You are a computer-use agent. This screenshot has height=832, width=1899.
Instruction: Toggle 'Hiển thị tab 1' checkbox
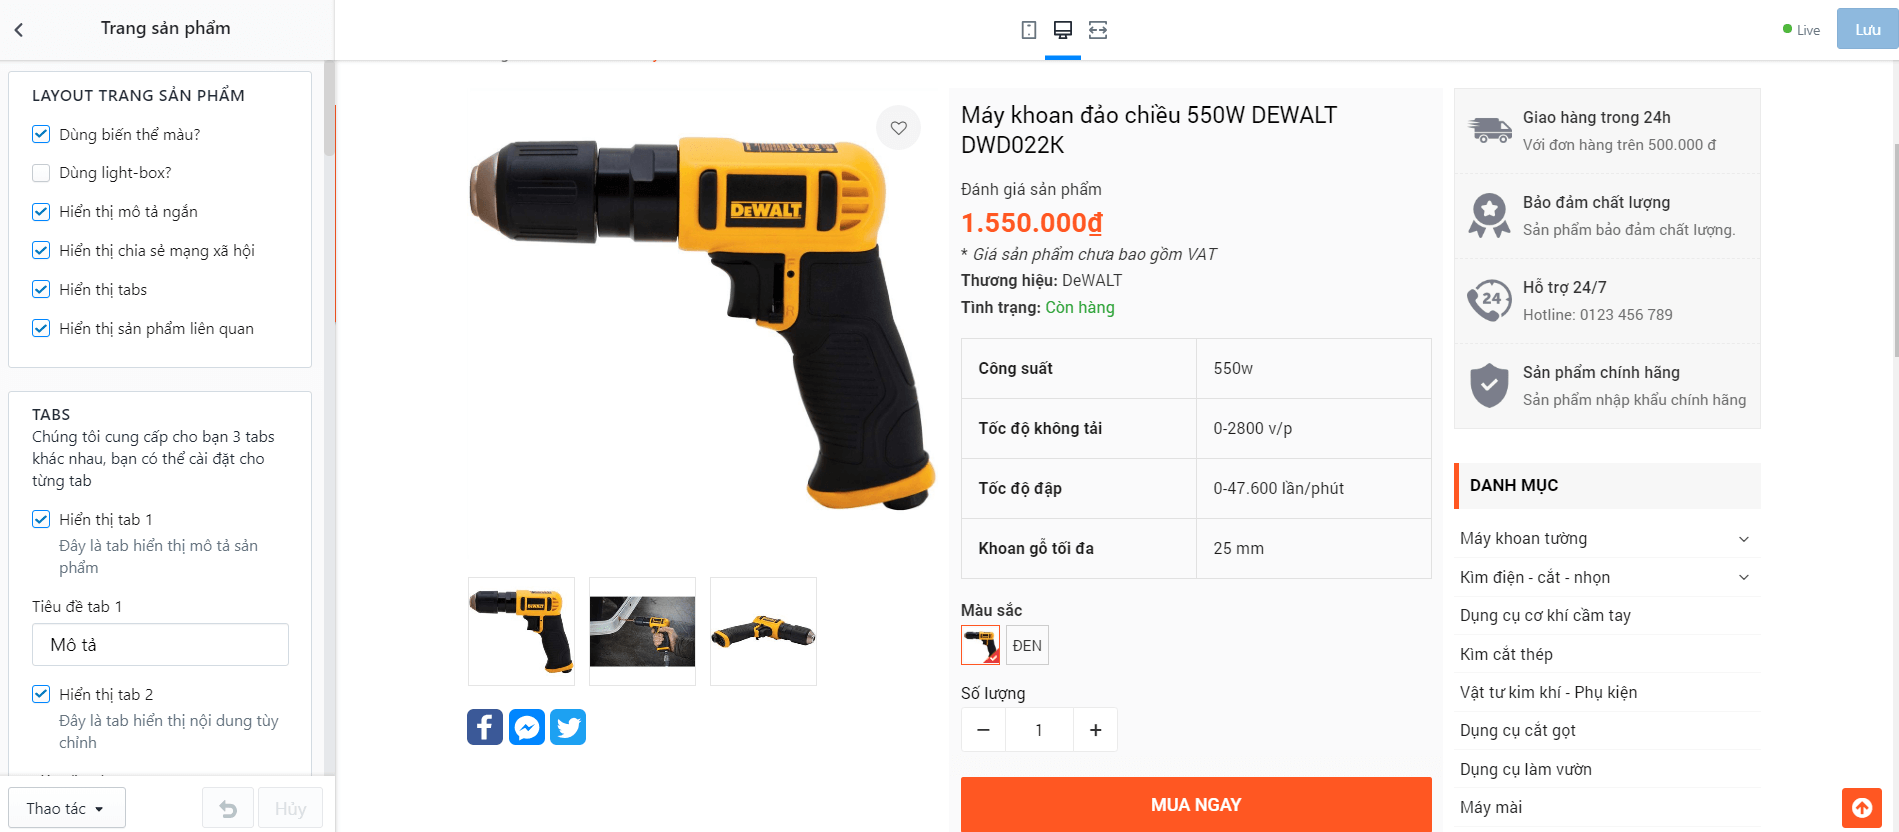(41, 519)
